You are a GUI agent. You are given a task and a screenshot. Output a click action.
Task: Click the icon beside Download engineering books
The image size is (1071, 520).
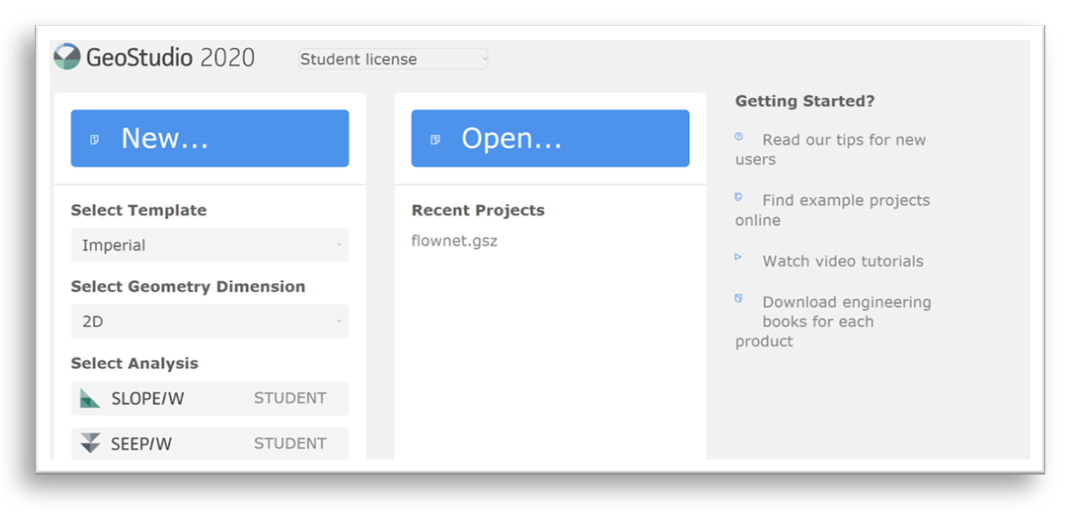[739, 299]
